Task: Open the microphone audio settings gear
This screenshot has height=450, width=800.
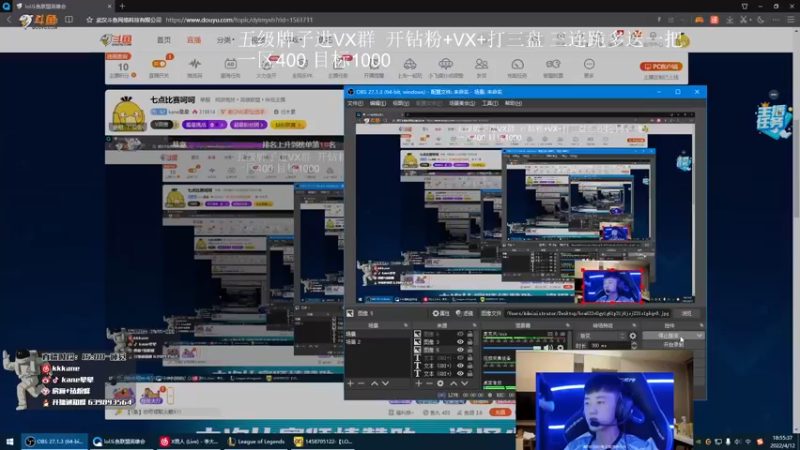Action: click(560, 347)
